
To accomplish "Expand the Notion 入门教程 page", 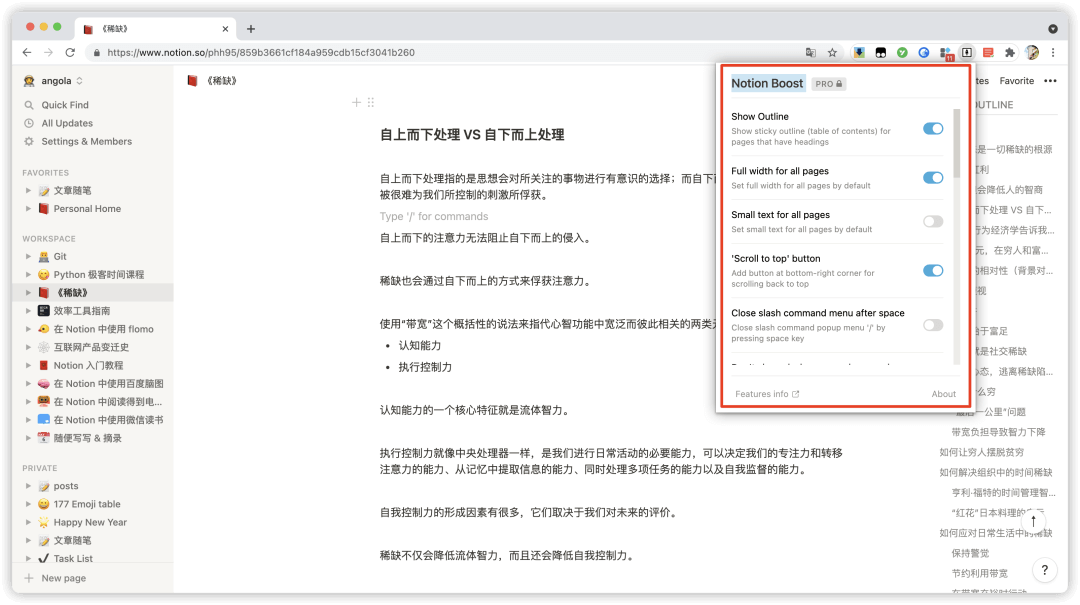I will pyautogui.click(x=28, y=365).
